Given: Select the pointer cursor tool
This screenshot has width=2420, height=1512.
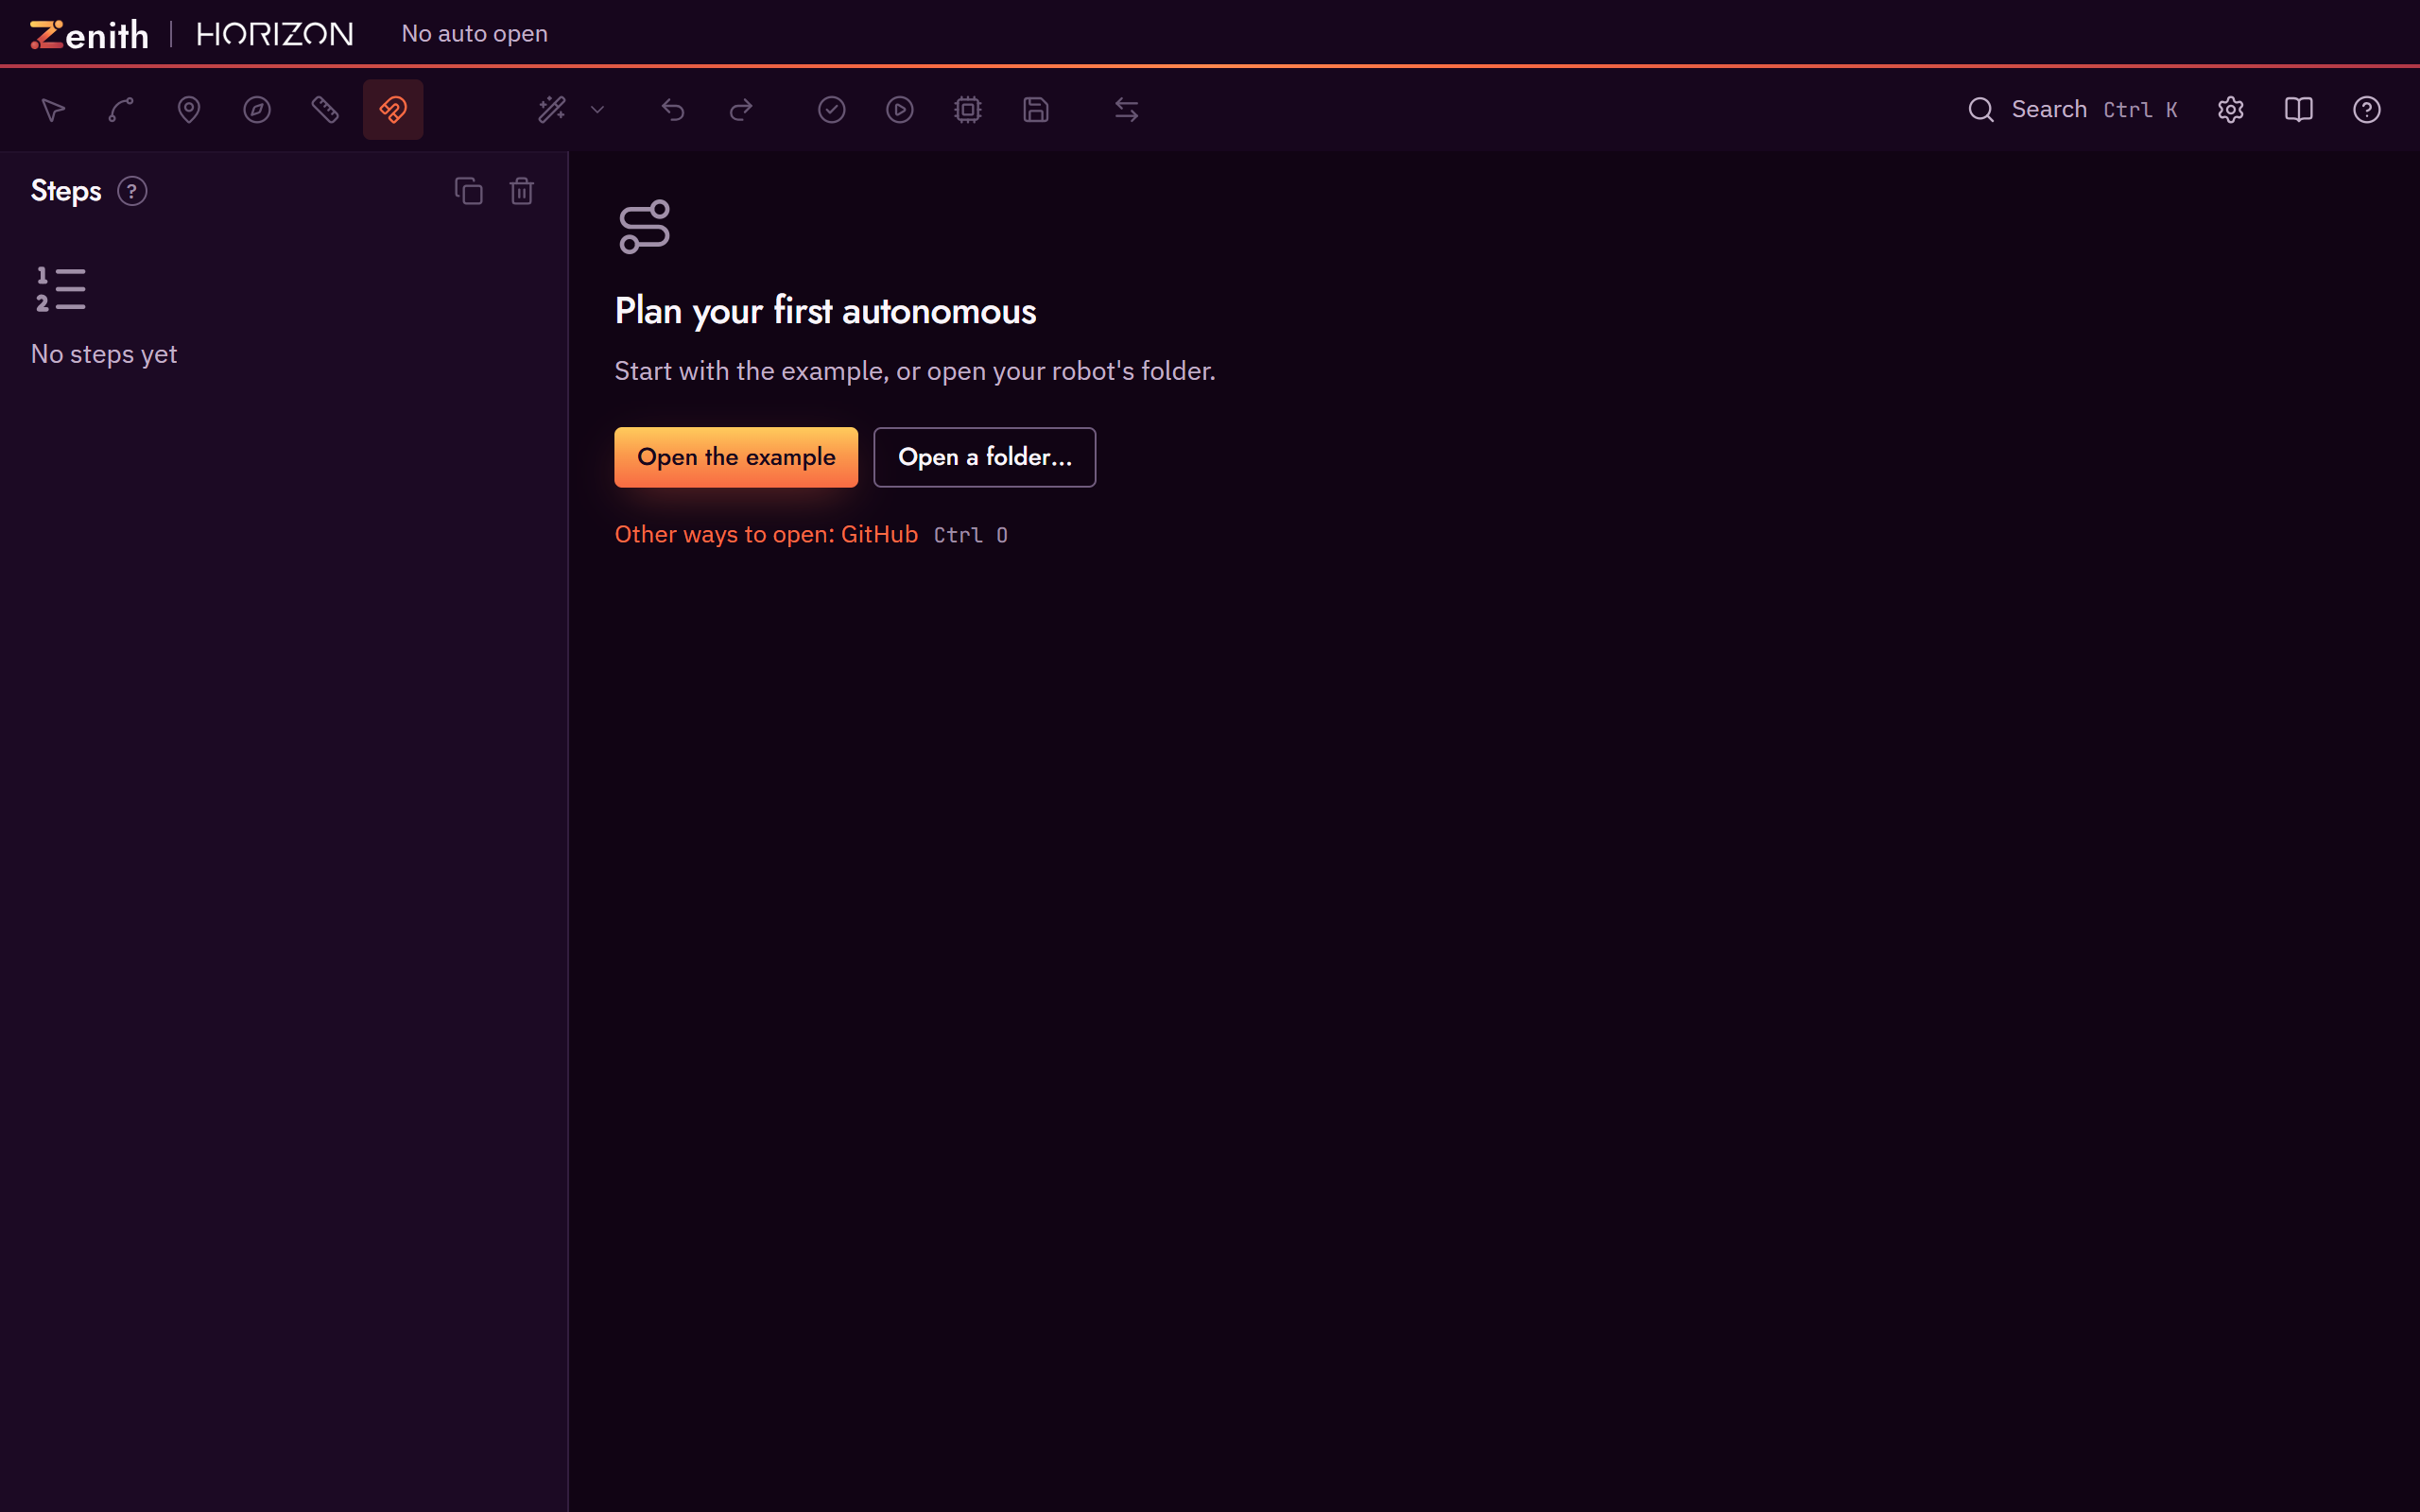Looking at the screenshot, I should pos(53,110).
